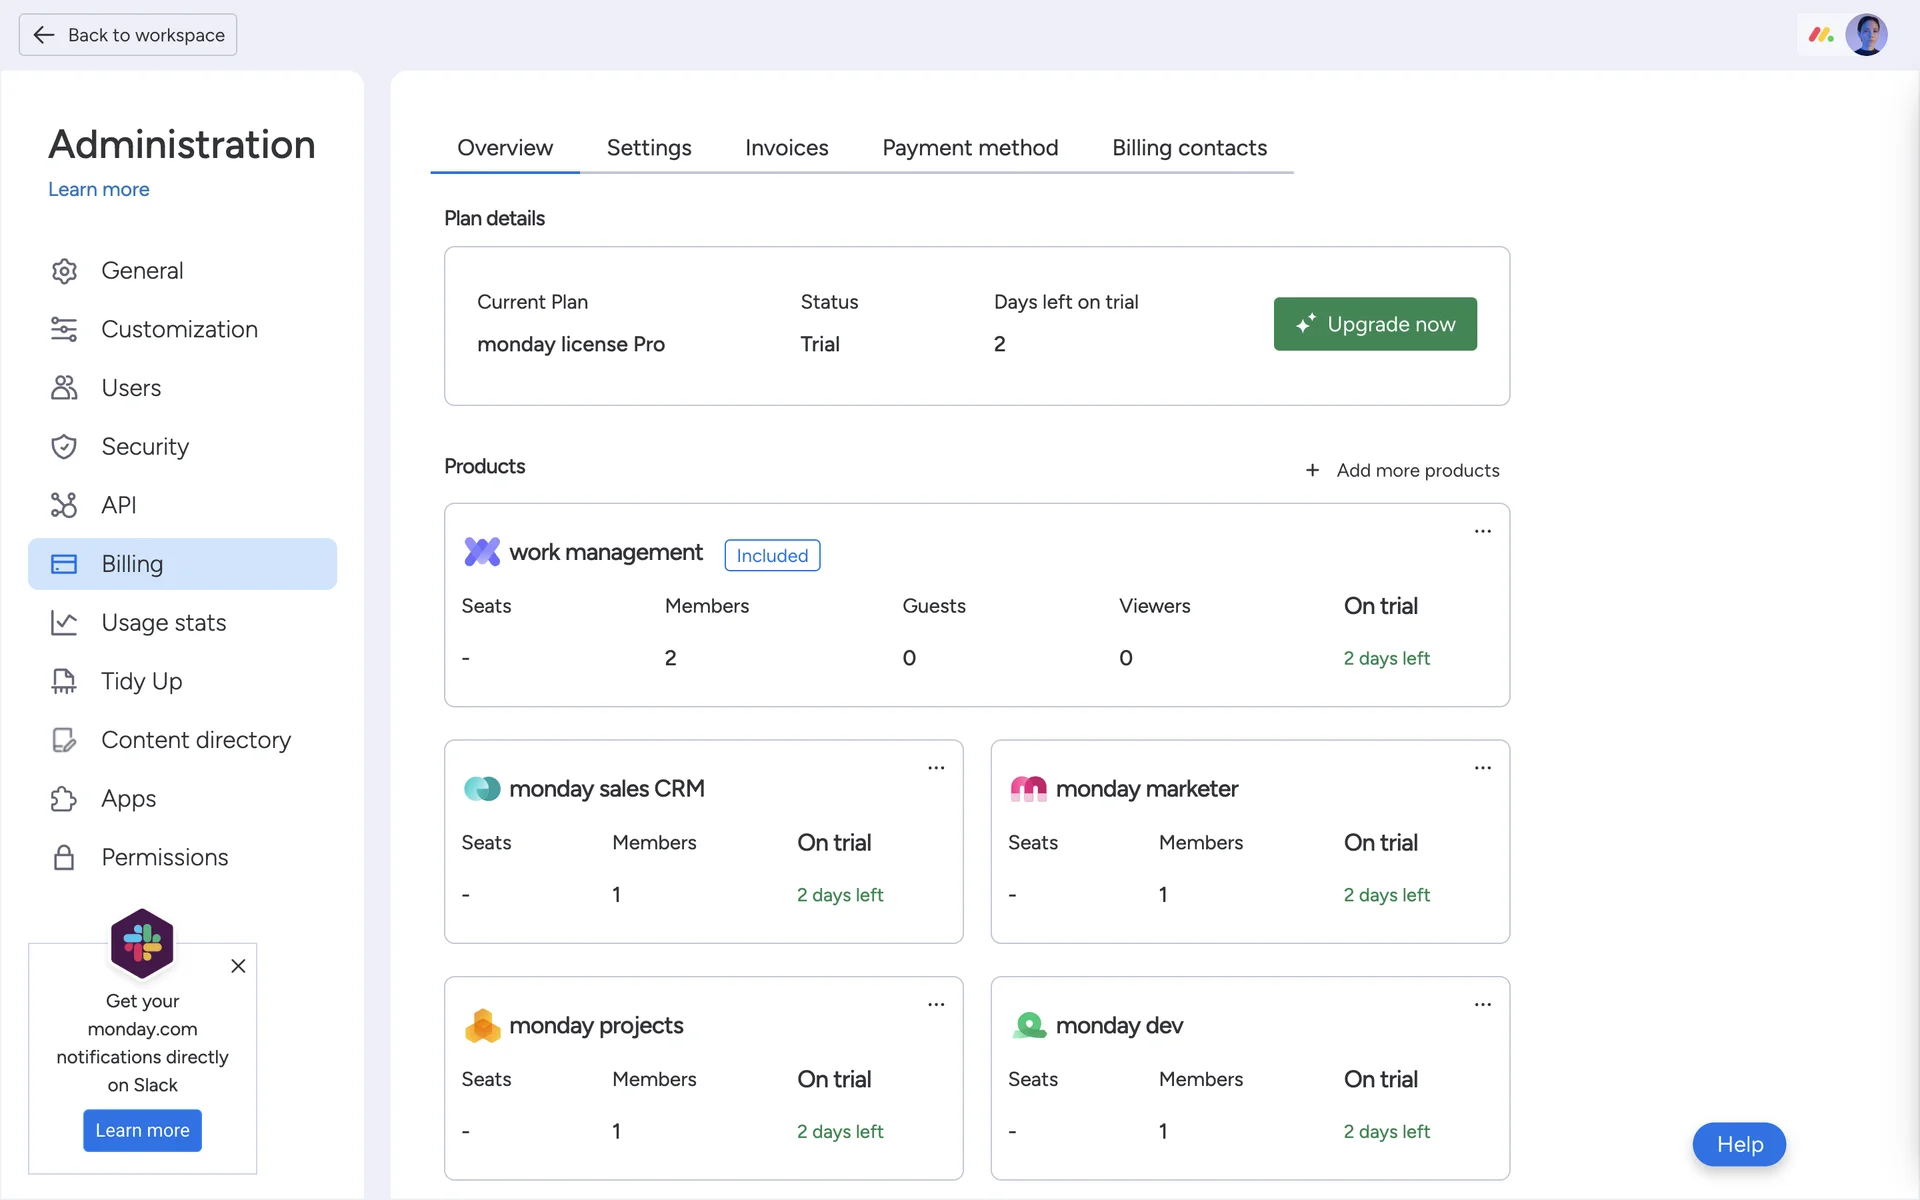
Task: Click the Usage stats chart icon
Action: pos(64,623)
